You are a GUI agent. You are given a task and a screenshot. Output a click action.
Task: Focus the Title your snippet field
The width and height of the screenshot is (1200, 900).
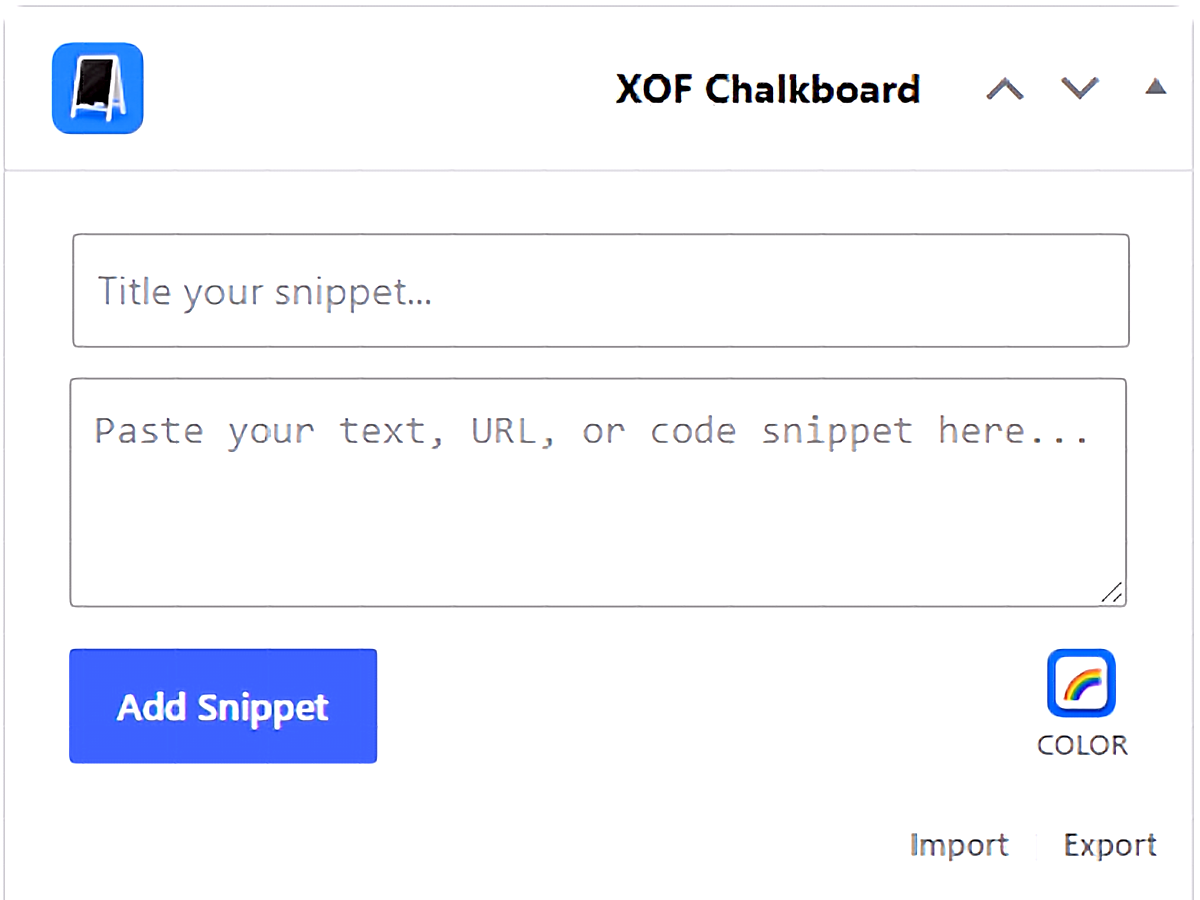click(601, 291)
